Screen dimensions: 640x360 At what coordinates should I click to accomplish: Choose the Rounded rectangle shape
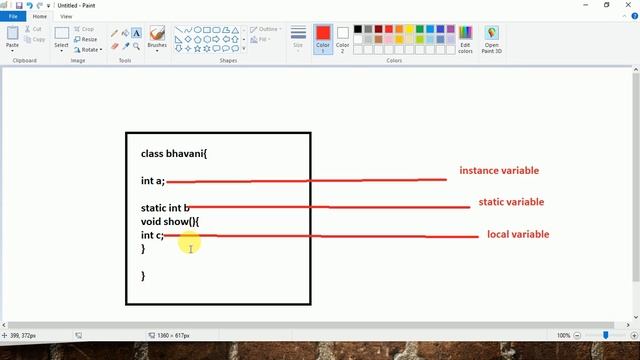coord(216,30)
